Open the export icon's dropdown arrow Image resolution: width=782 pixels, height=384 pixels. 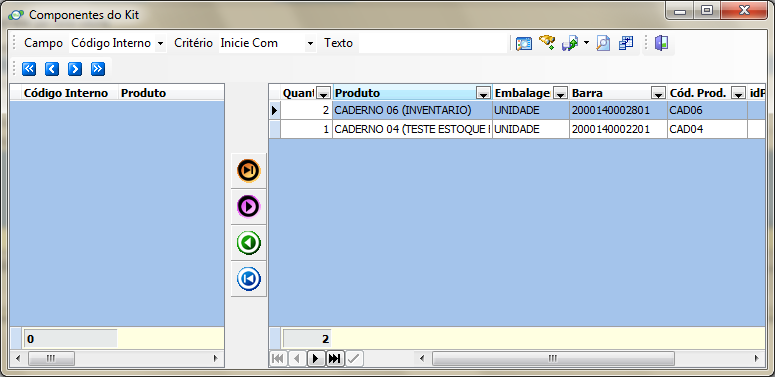pos(586,43)
